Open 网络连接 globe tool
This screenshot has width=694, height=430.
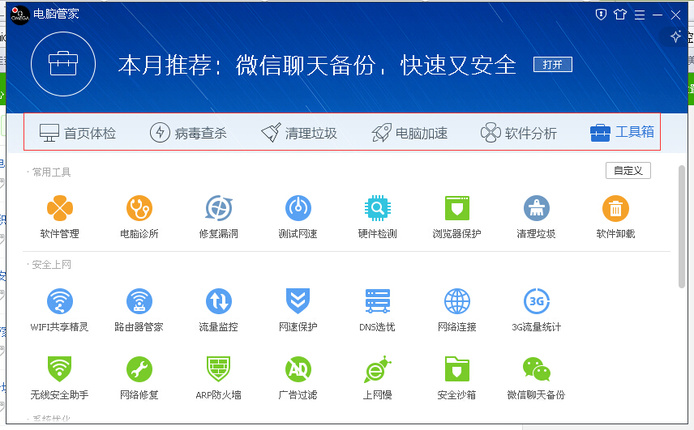(x=457, y=310)
